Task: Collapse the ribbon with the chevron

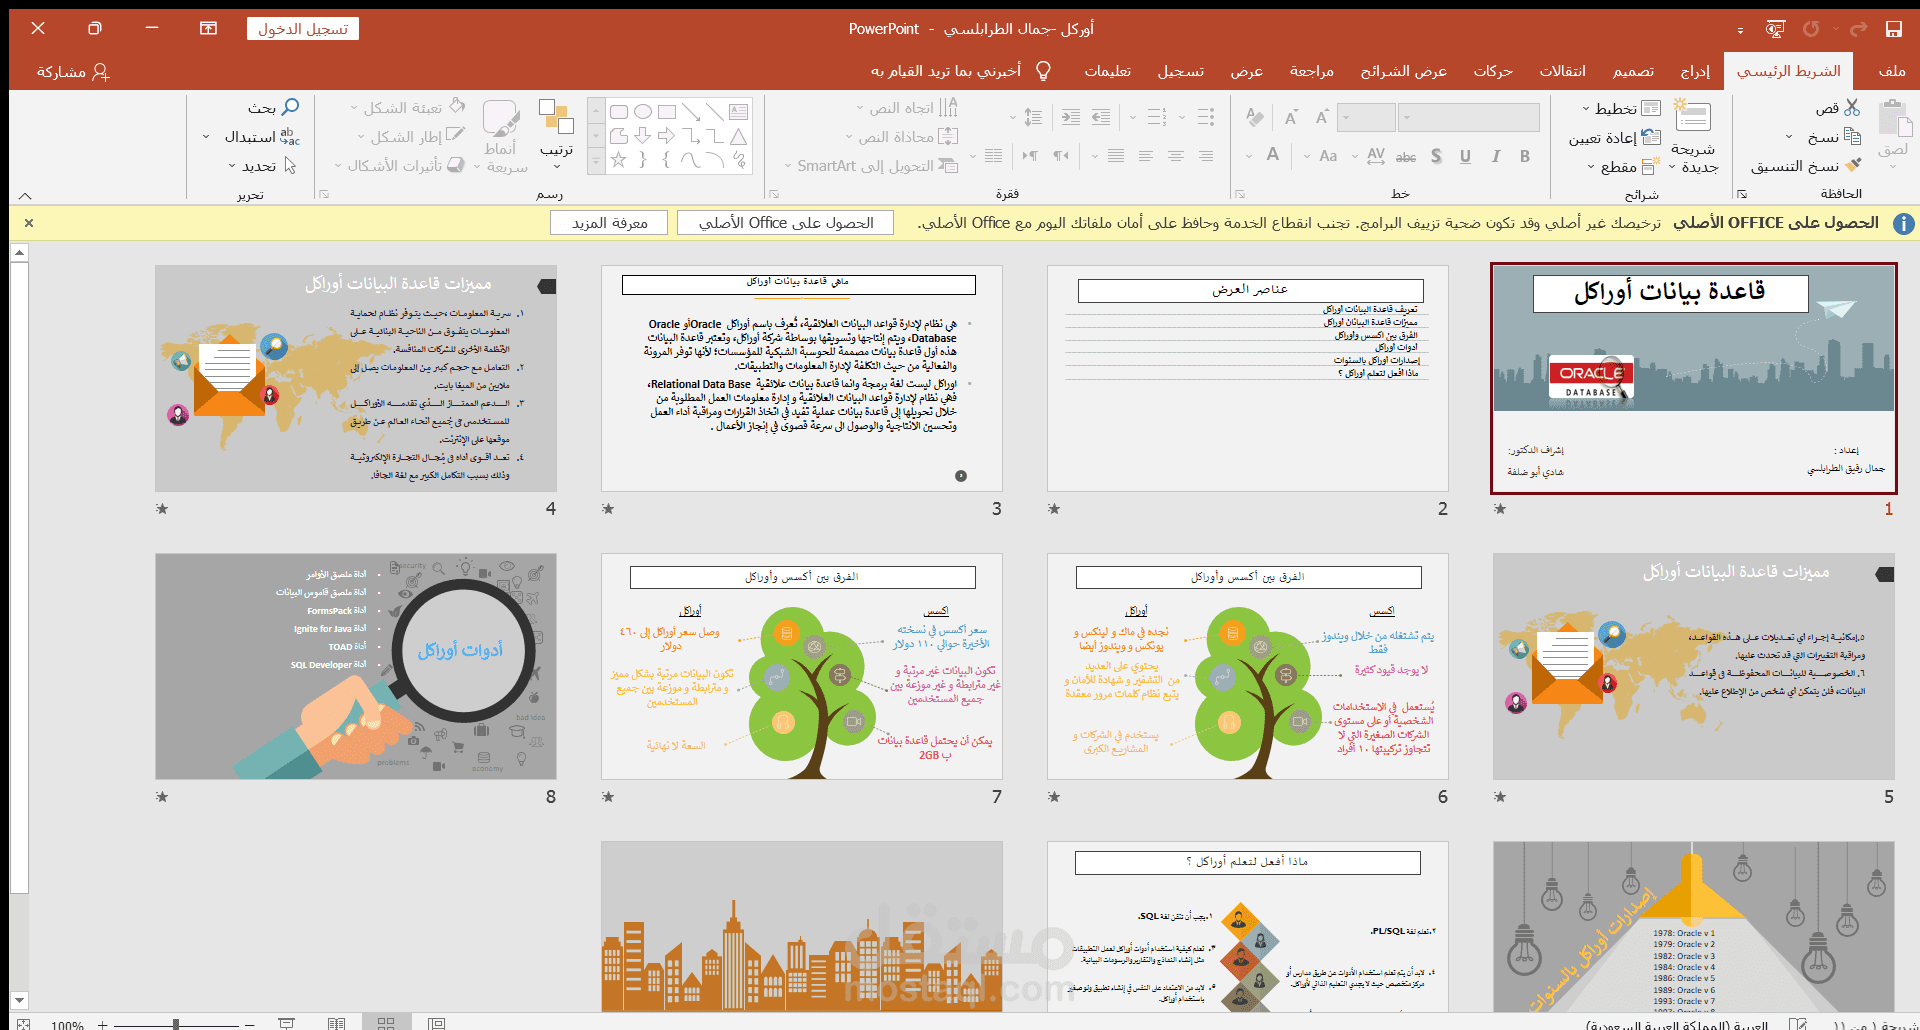Action: pyautogui.click(x=25, y=195)
